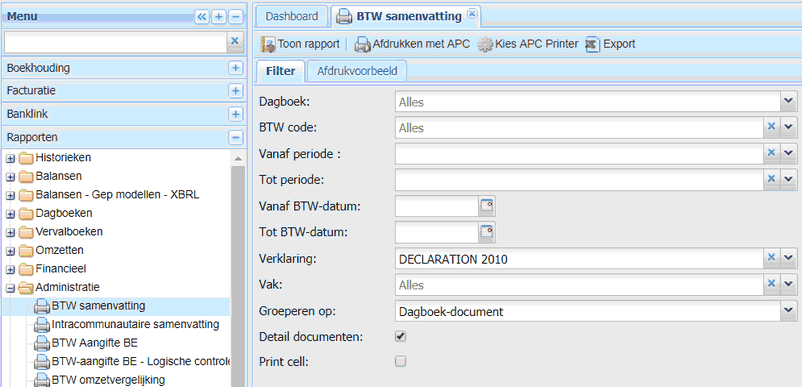The image size is (802, 387).
Task: Collapse the Menu panel with double-arrow icon
Action: click(202, 16)
